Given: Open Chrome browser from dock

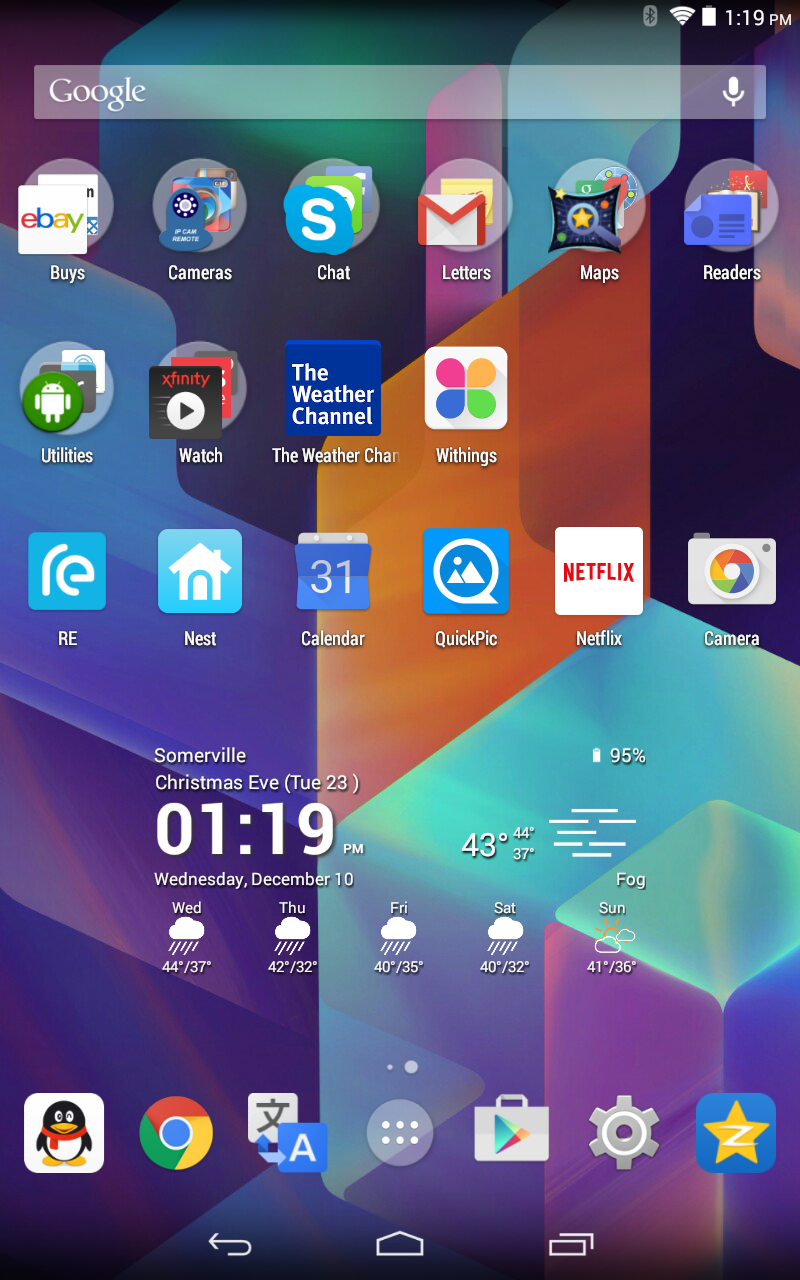Looking at the screenshot, I should pyautogui.click(x=176, y=1133).
